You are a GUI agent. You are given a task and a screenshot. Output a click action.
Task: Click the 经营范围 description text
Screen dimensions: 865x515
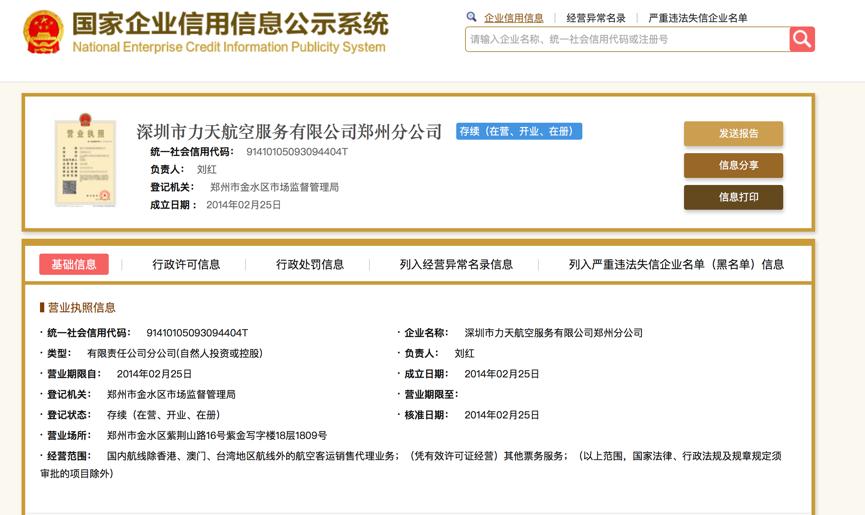(410, 464)
